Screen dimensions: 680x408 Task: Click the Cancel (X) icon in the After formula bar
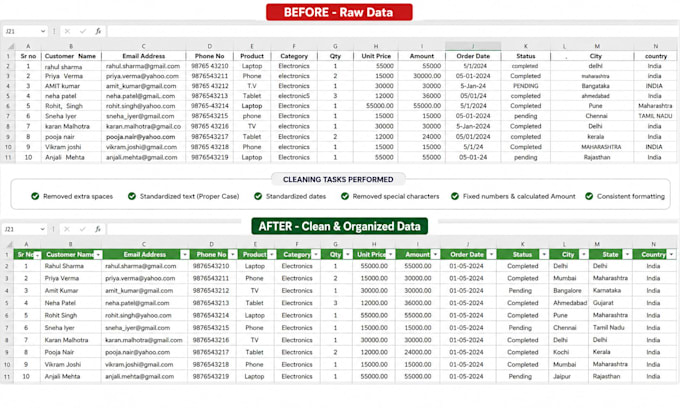click(x=67, y=229)
